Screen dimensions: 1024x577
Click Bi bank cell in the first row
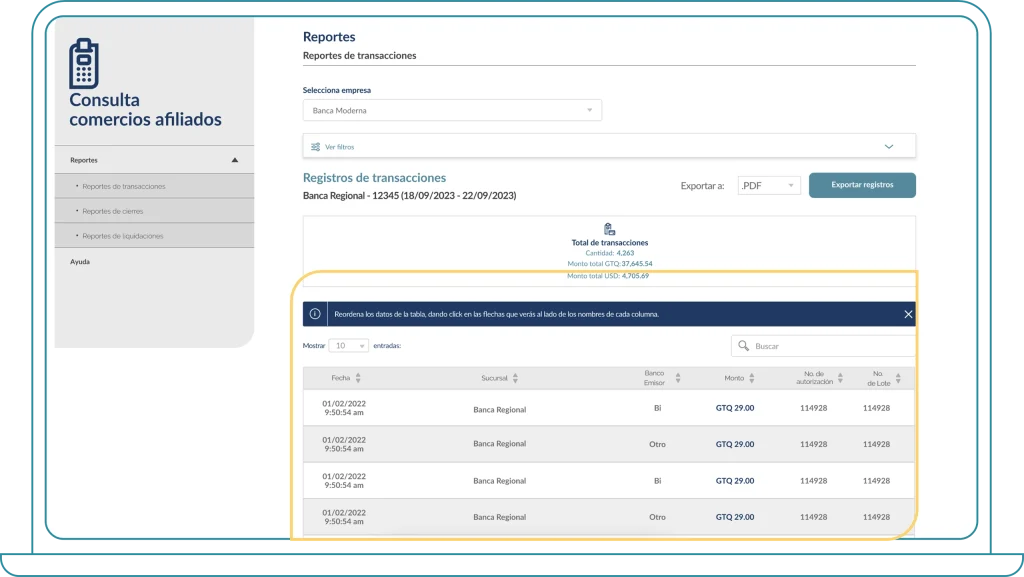[x=658, y=408]
